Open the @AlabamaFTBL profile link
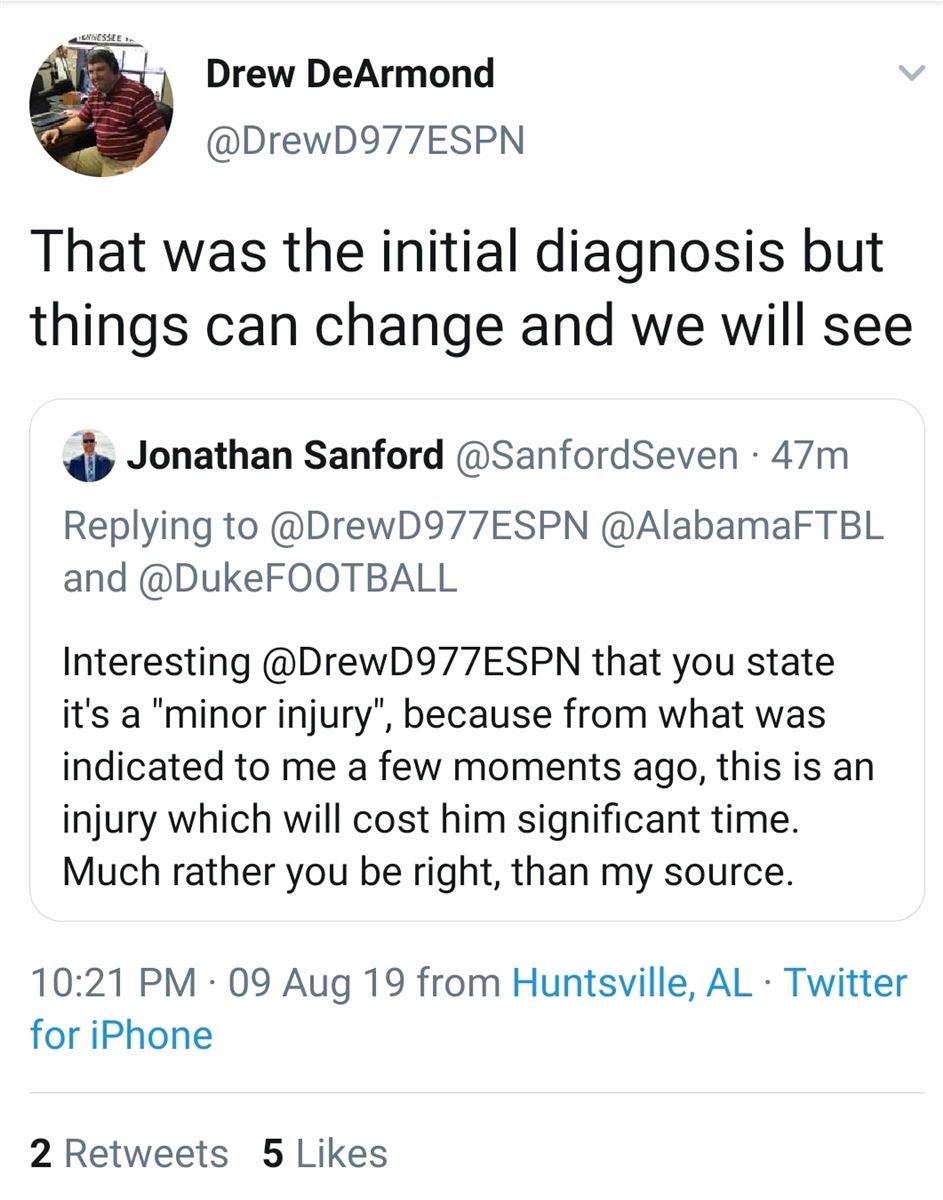Screen dimensions: 943x1200 (740, 526)
